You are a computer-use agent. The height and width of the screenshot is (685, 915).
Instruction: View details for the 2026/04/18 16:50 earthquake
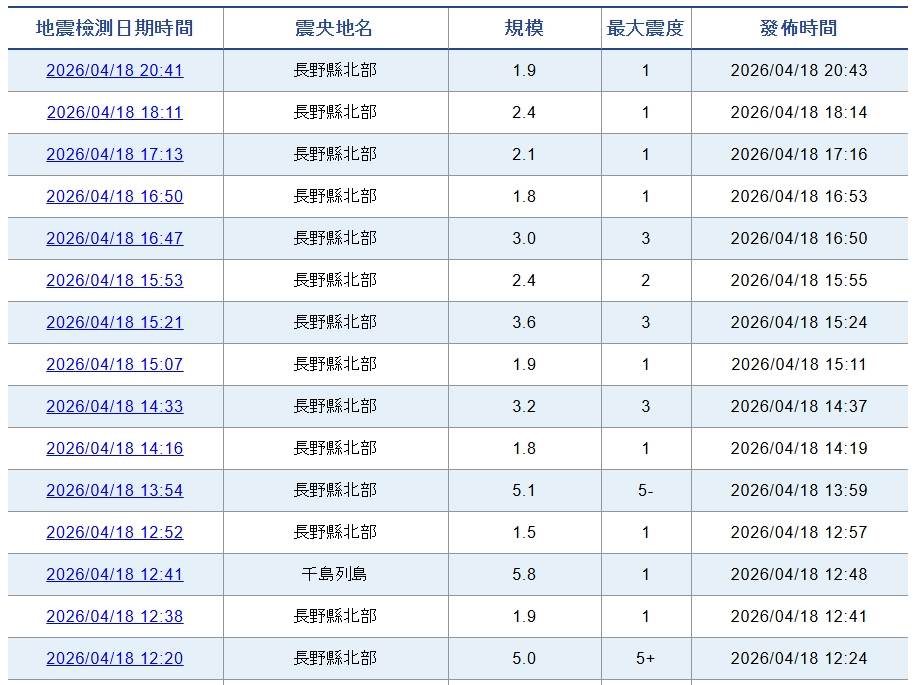tap(115, 196)
